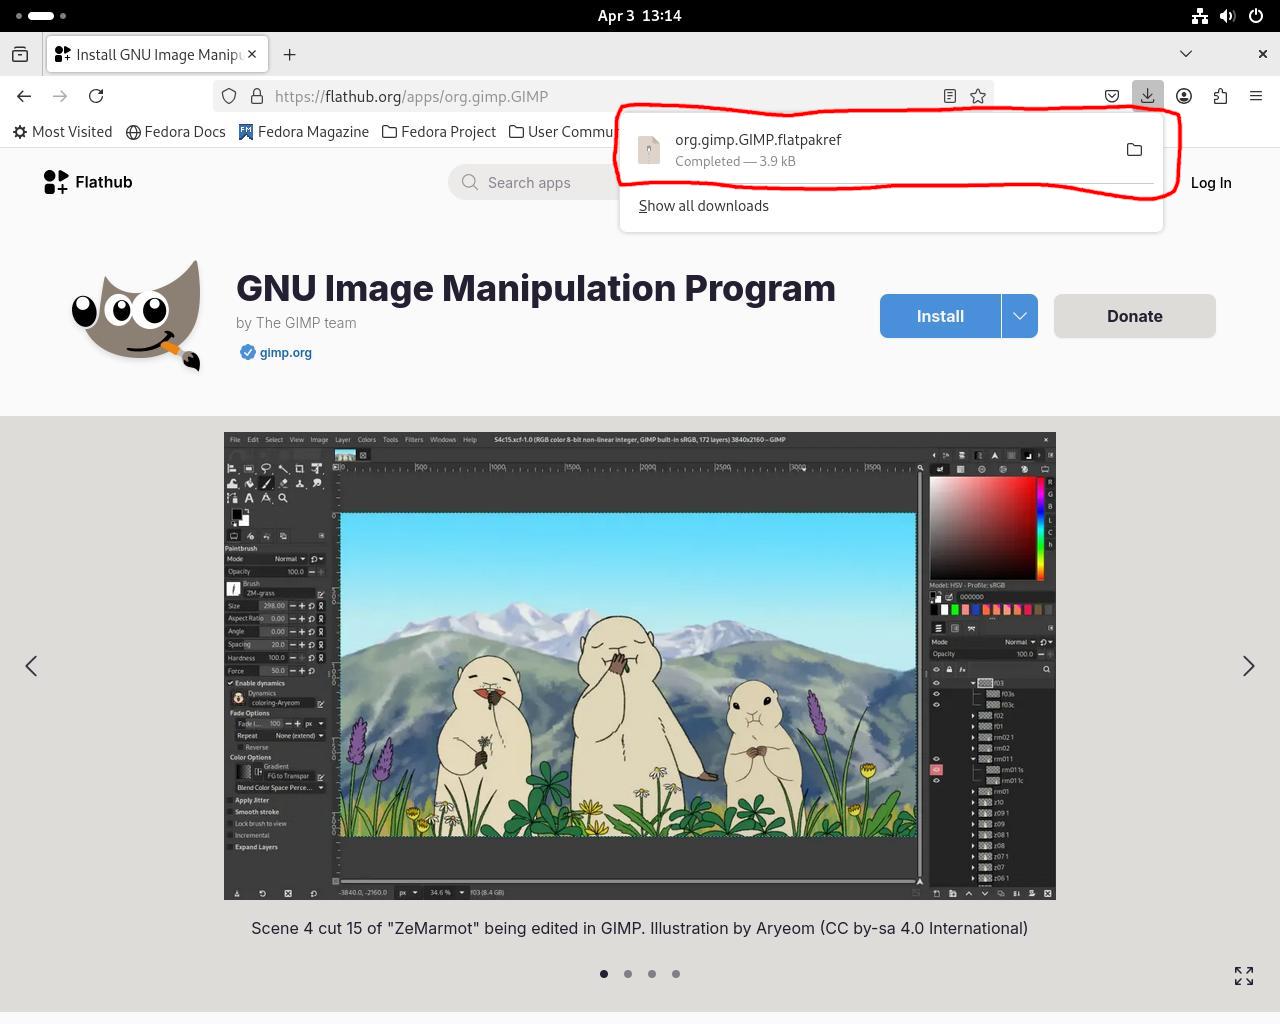1280x1024 pixels.
Task: Save page to Pocket
Action: coord(1112,96)
